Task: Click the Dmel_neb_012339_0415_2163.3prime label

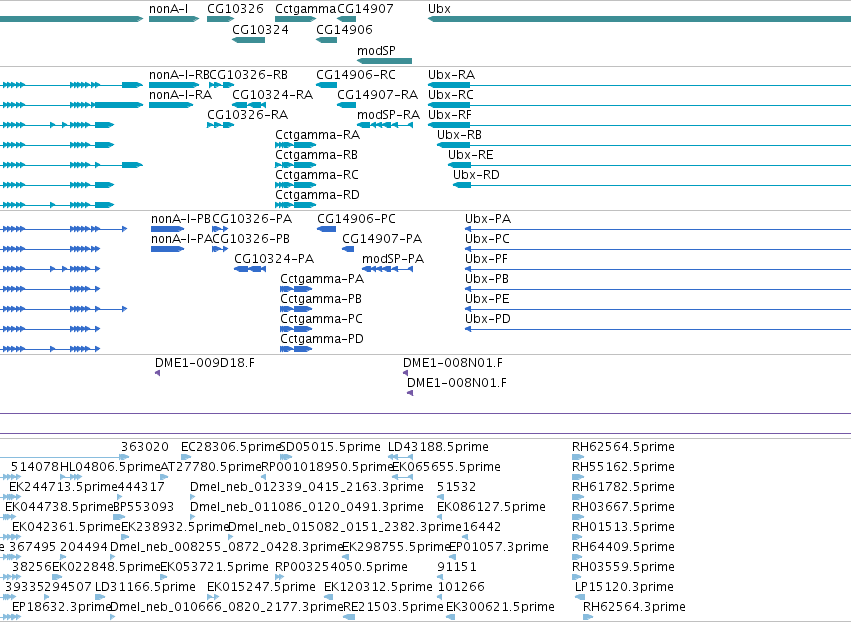Action: (x=307, y=487)
